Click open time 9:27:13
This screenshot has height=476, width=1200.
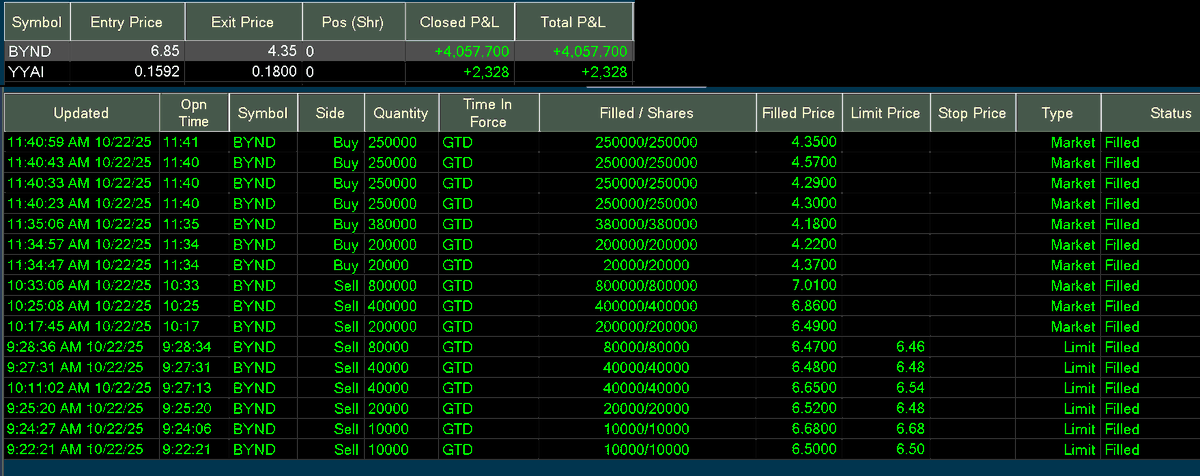click(x=188, y=388)
